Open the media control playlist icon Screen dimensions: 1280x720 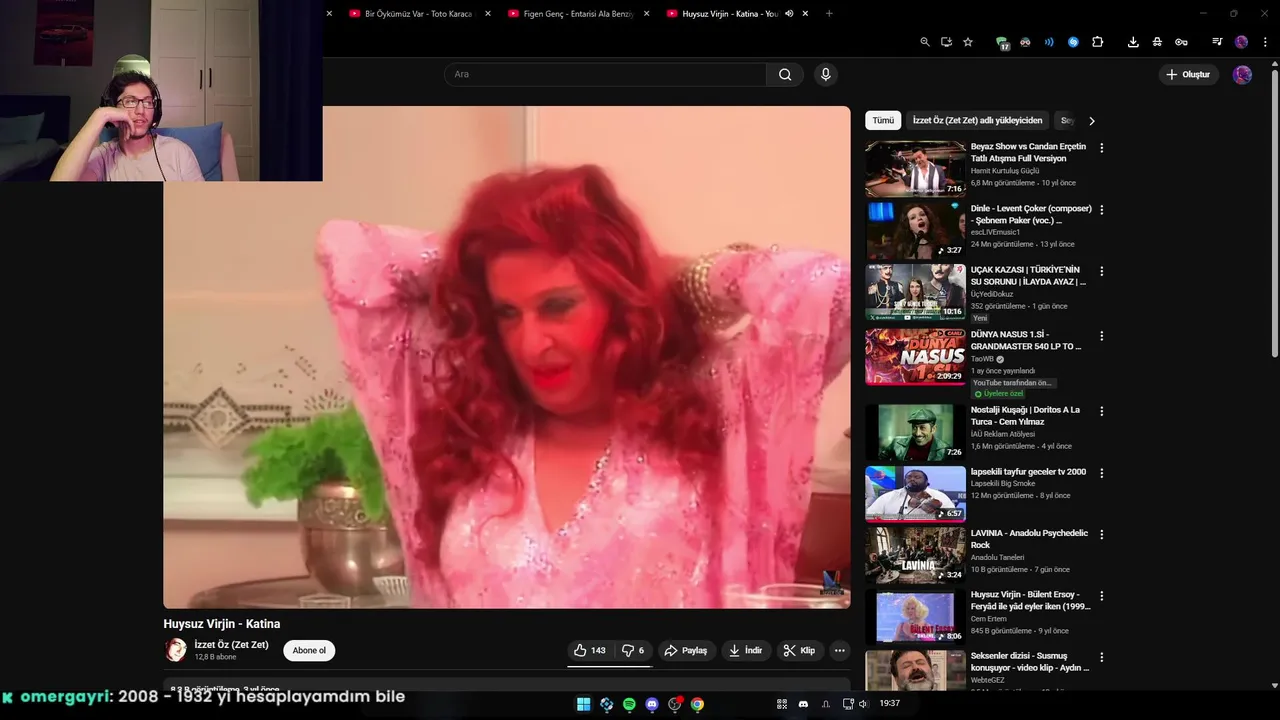tap(1217, 42)
